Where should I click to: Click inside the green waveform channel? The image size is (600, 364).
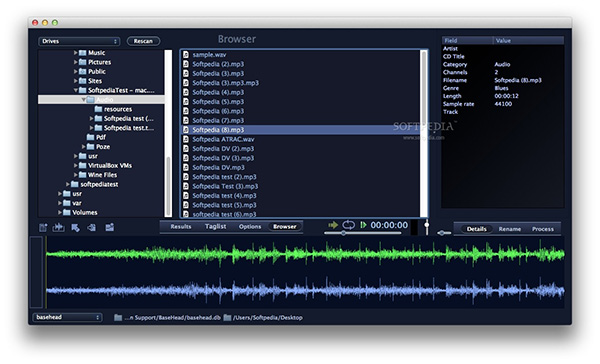[x=305, y=254]
